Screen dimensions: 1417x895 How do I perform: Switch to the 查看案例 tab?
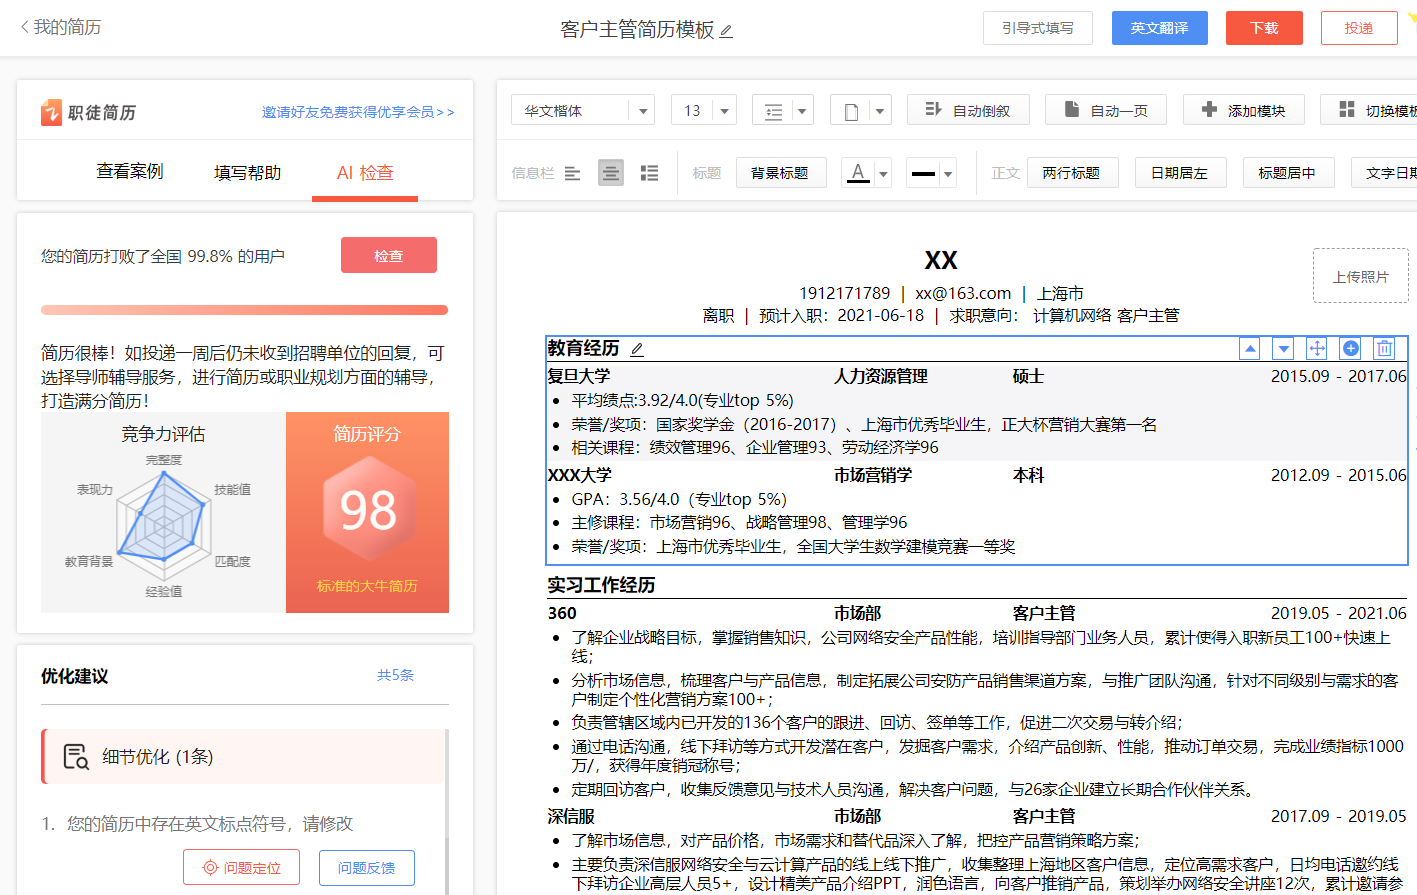click(129, 172)
